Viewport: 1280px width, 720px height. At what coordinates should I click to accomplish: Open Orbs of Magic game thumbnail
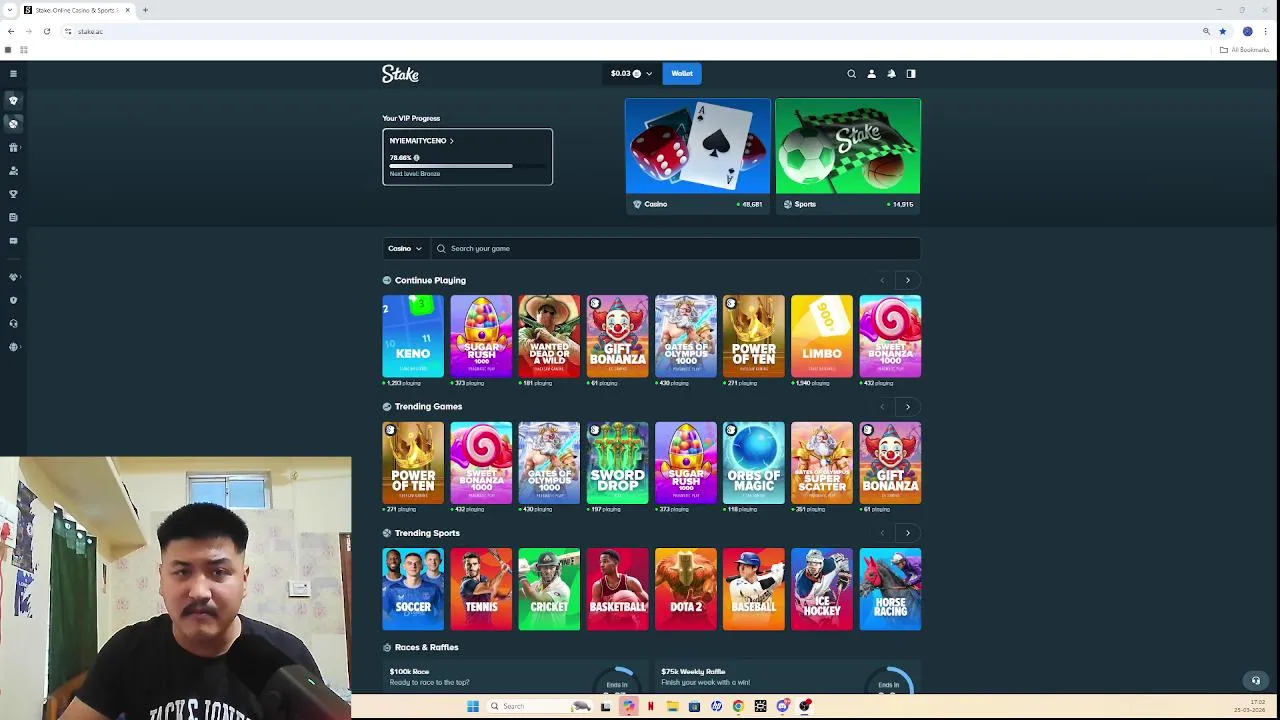(754, 463)
